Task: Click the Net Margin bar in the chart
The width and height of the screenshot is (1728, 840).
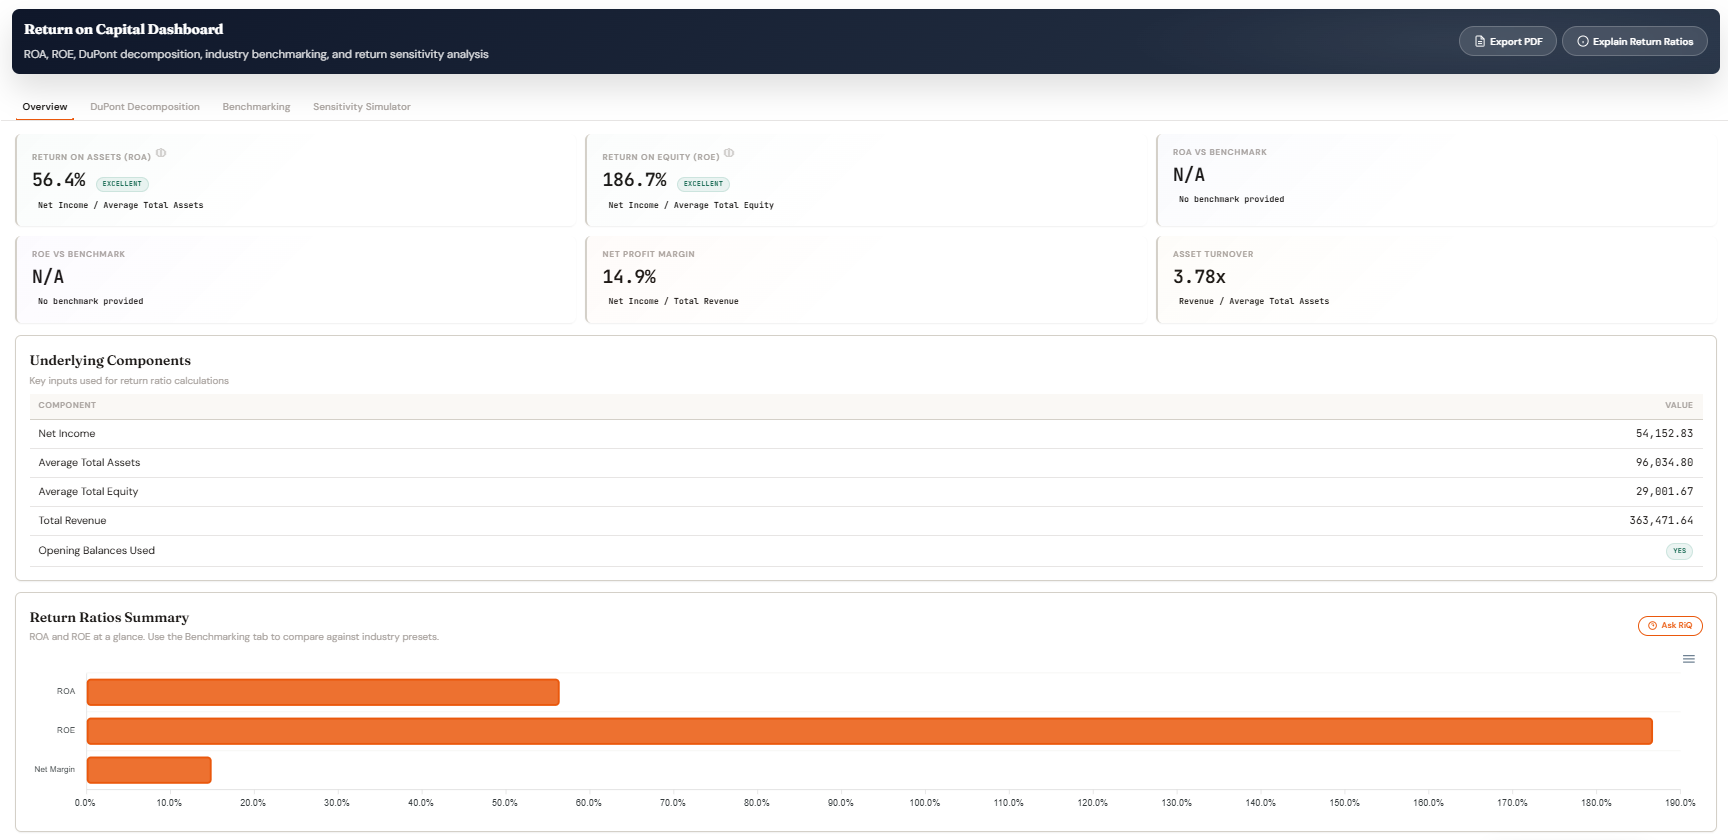Action: (x=149, y=770)
